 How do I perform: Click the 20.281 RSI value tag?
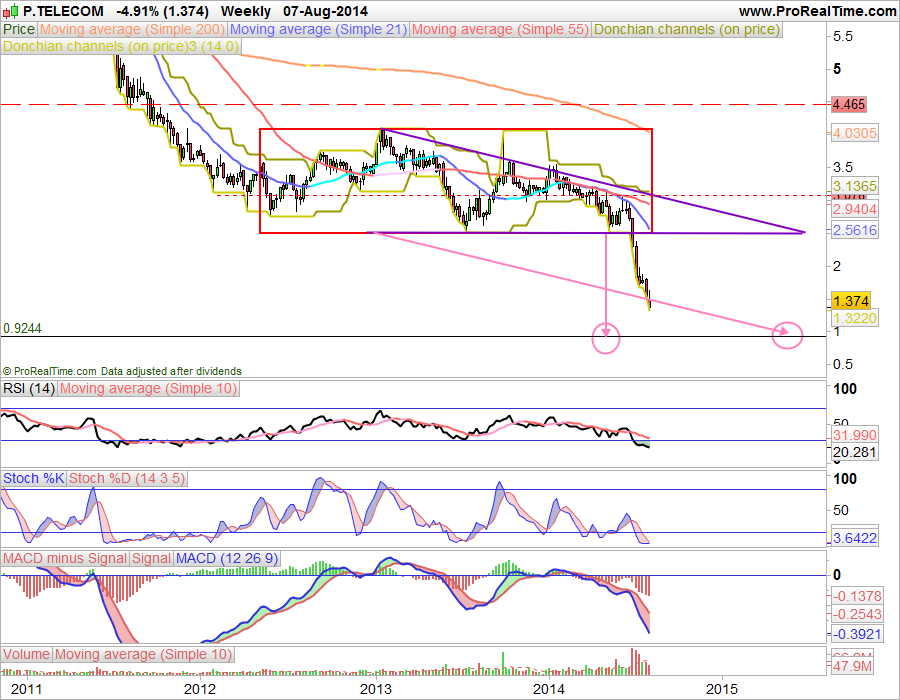coord(855,452)
